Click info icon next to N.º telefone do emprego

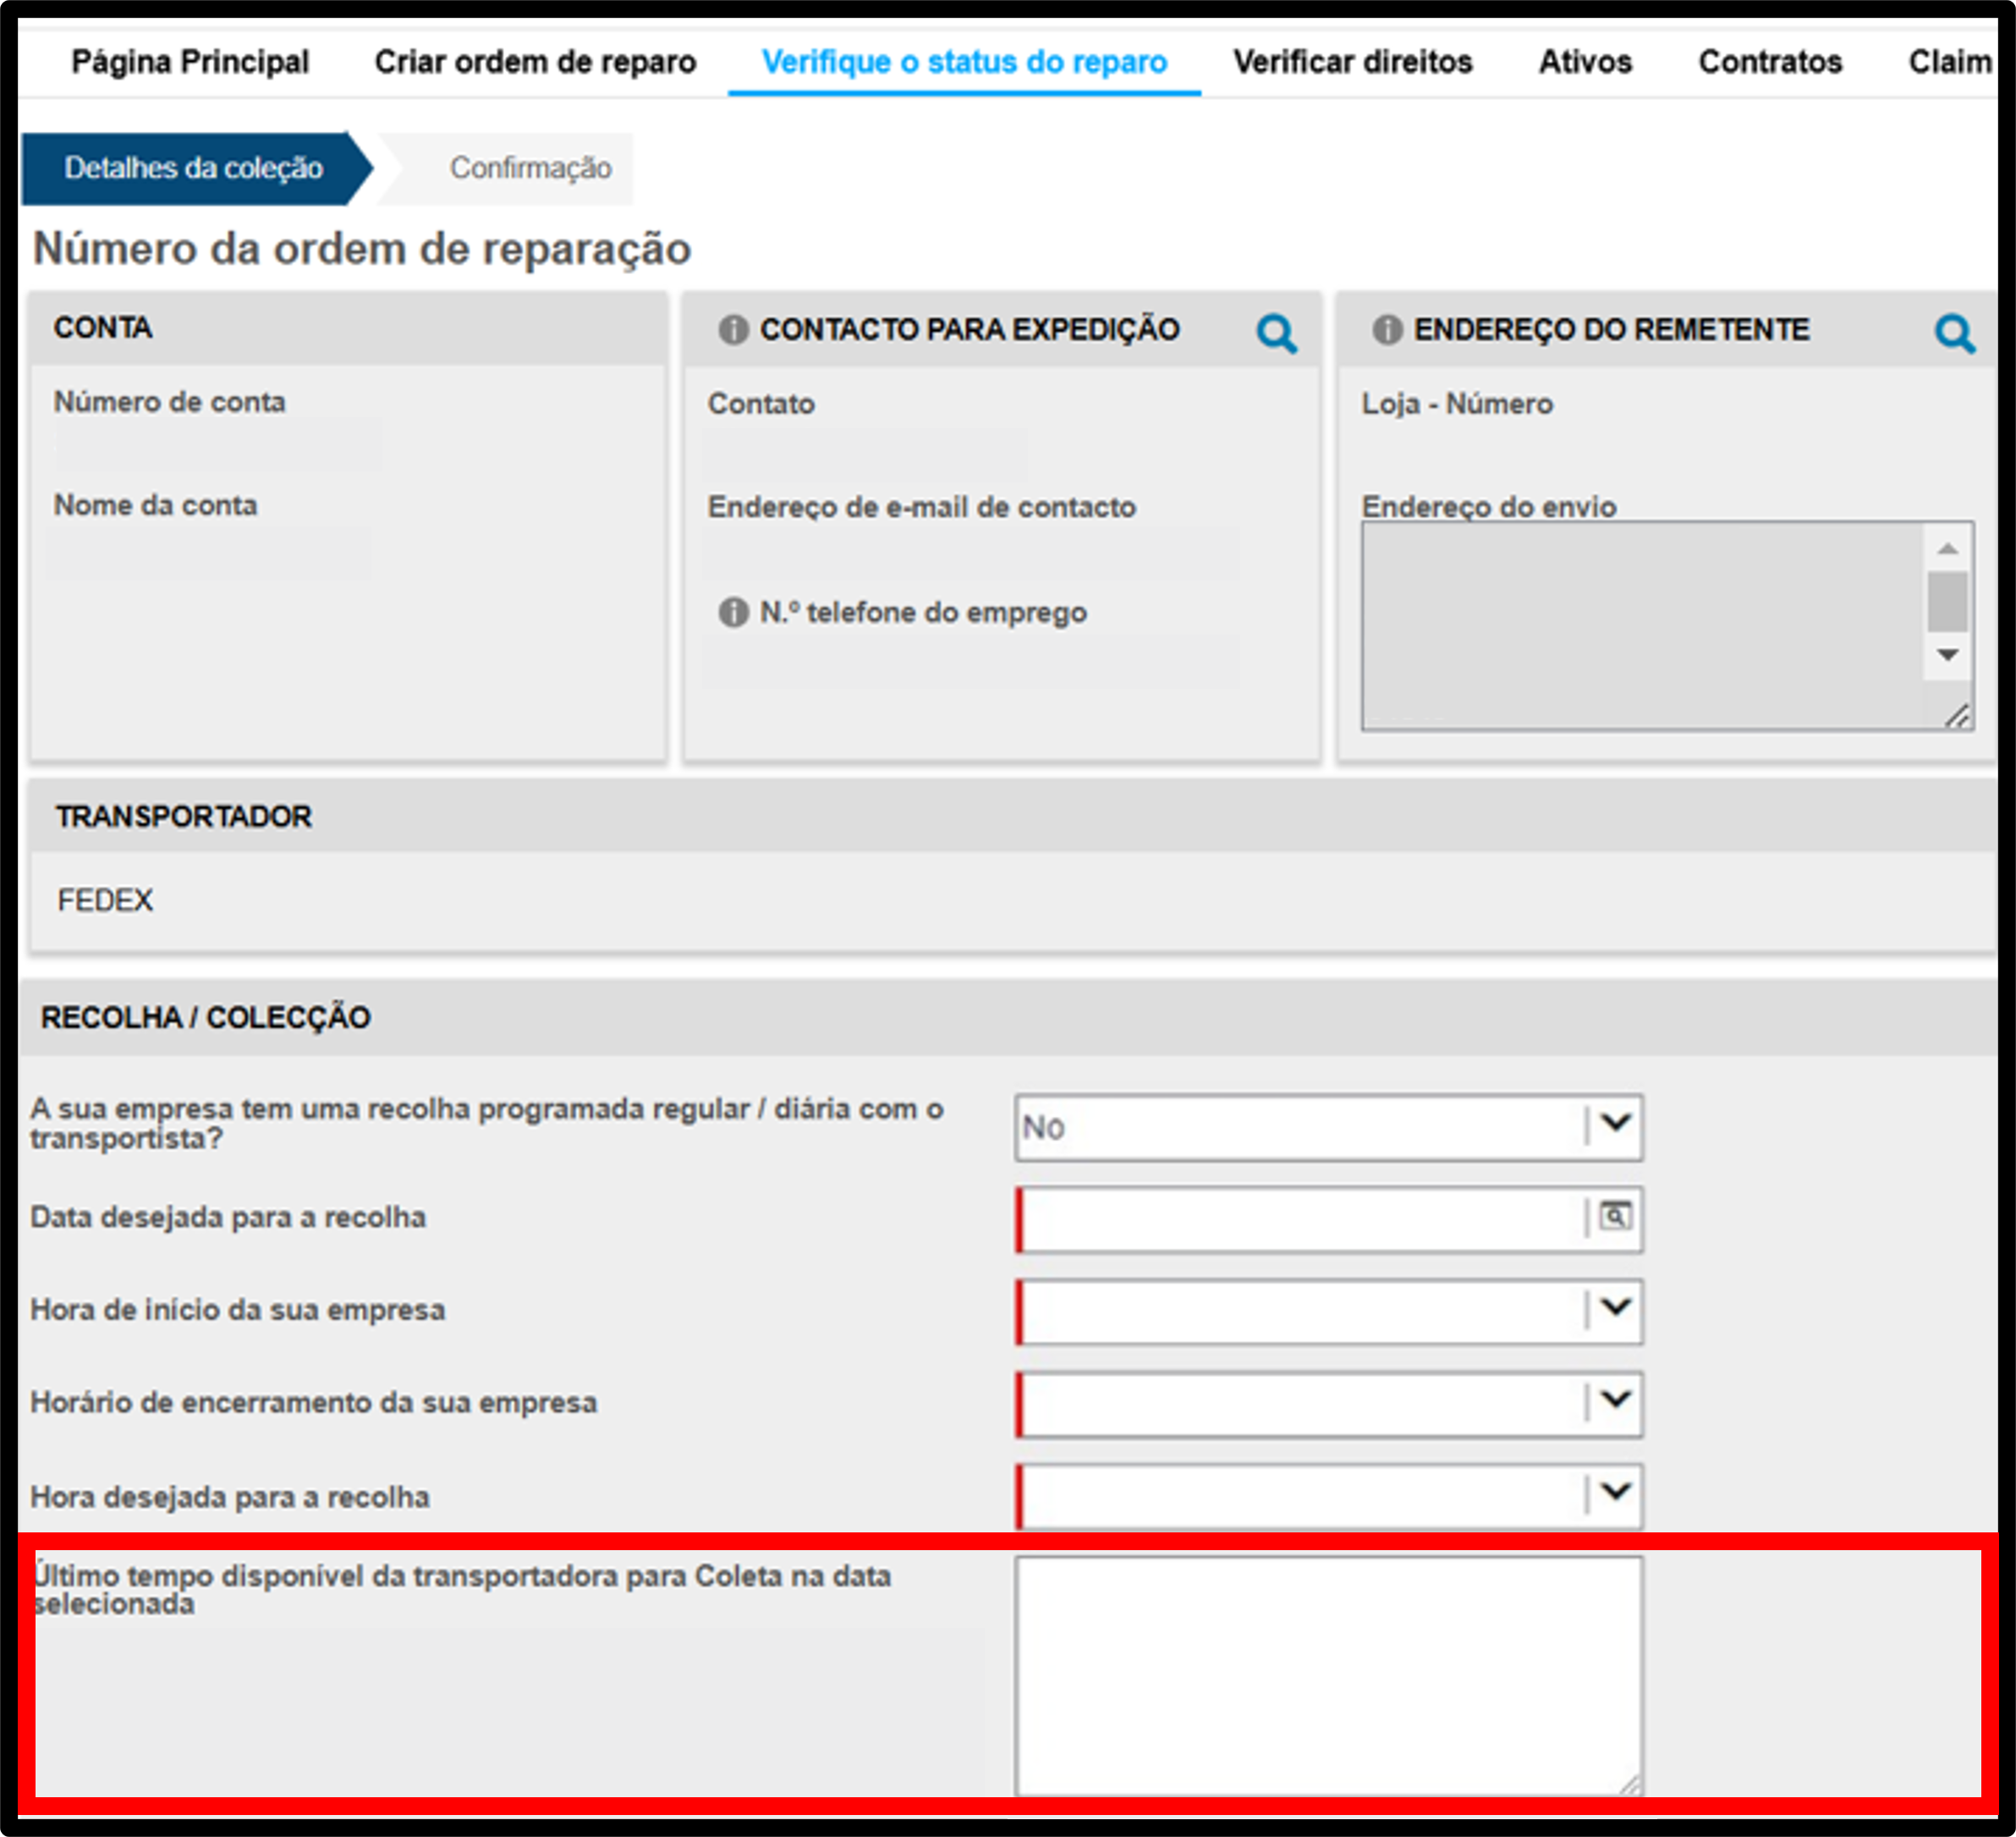pyautogui.click(x=733, y=612)
